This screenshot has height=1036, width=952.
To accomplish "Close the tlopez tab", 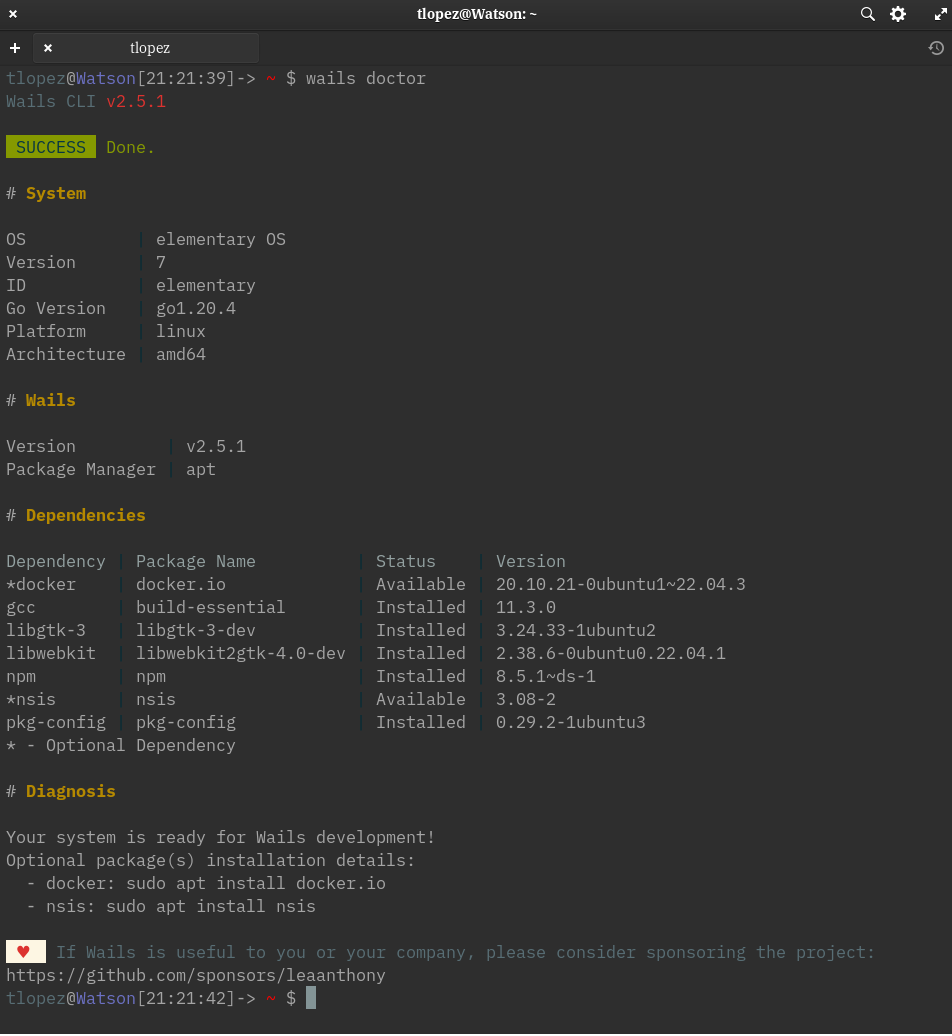I will (48, 48).
